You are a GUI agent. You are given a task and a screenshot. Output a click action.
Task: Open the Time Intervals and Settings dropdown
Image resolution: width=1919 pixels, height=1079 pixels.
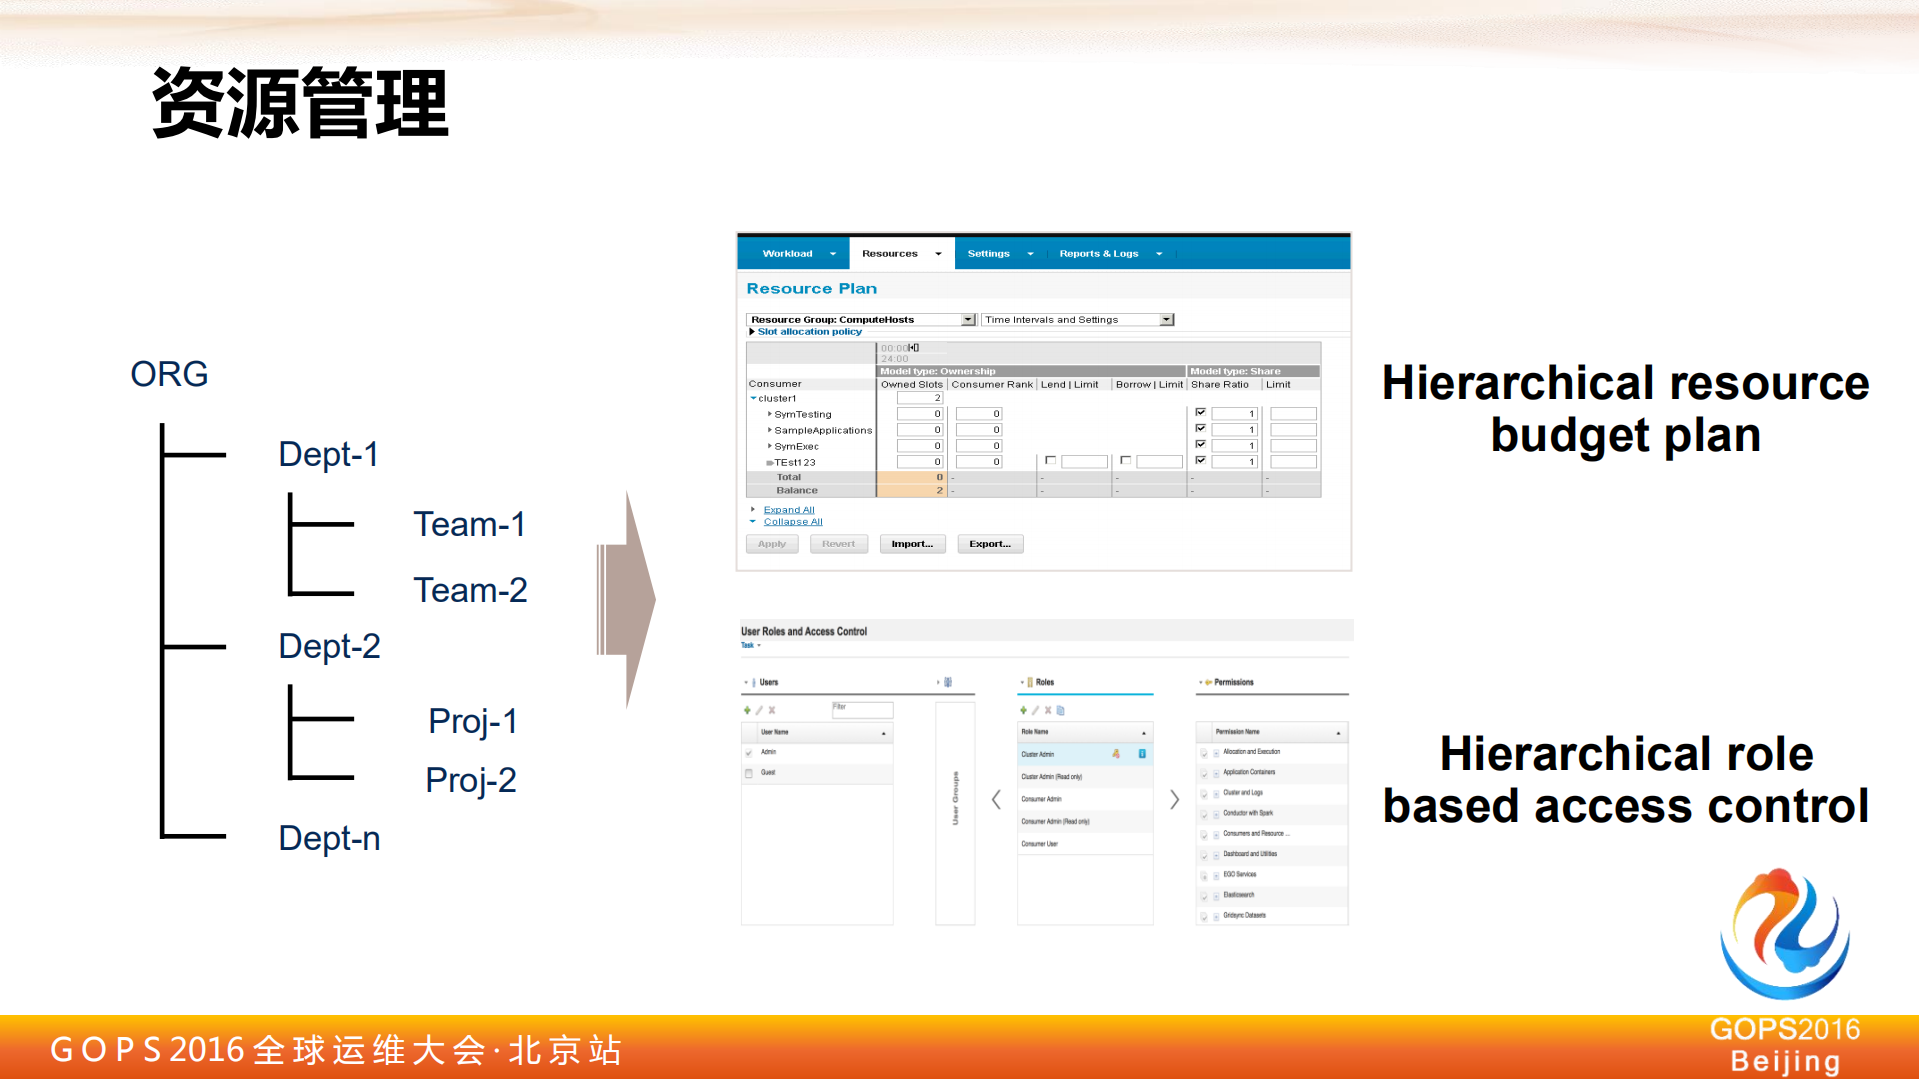pyautogui.click(x=1166, y=319)
